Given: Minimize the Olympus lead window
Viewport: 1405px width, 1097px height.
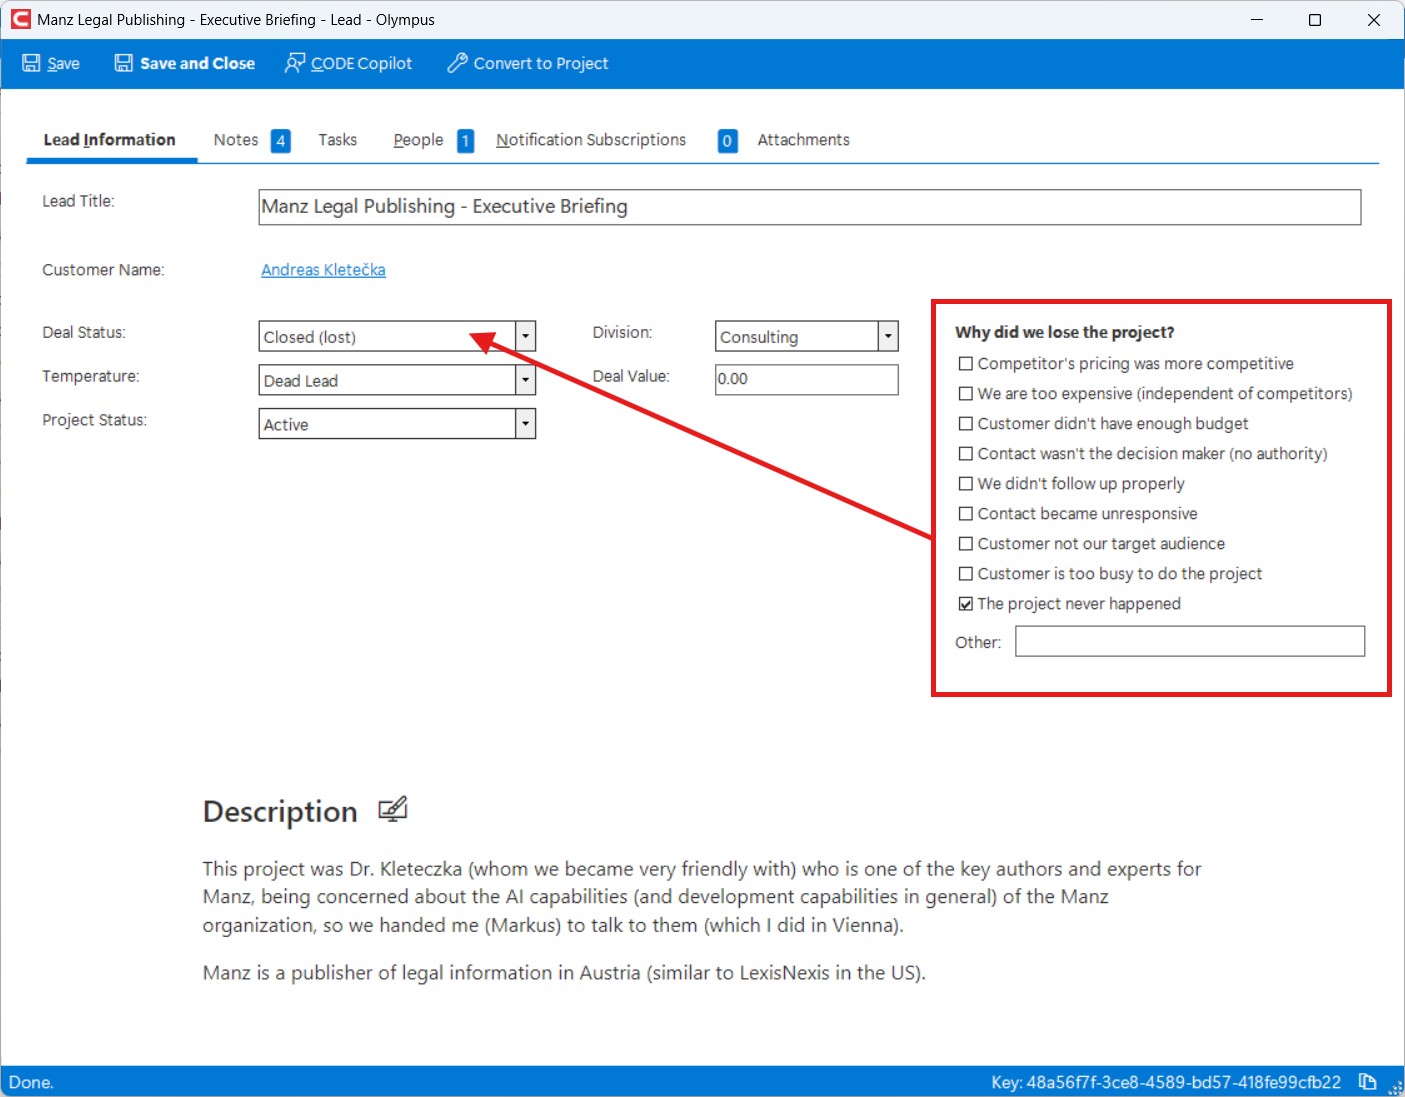Looking at the screenshot, I should pos(1257,19).
